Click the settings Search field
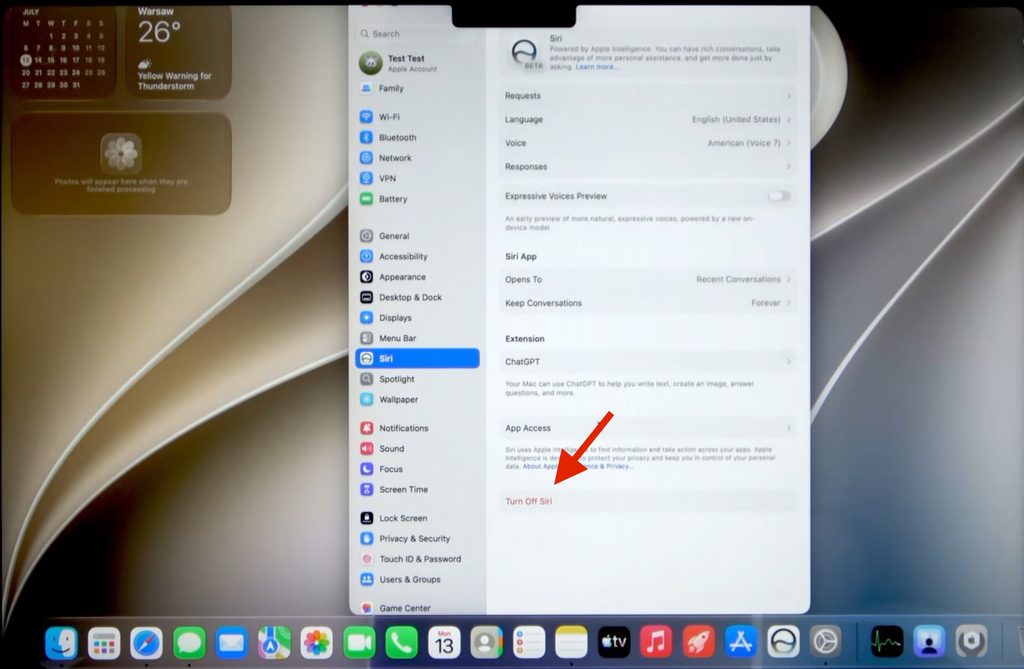Image resolution: width=1024 pixels, height=669 pixels. [418, 33]
